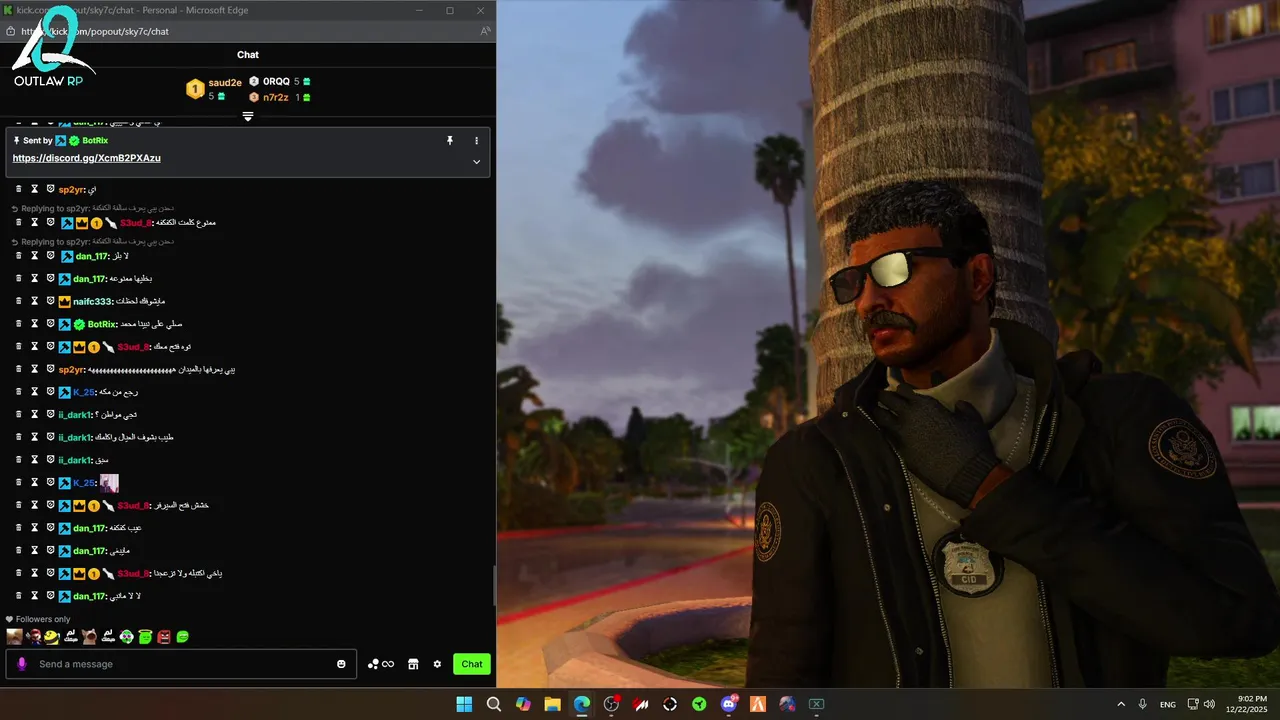1280x720 pixels.
Task: Open the Windows Start menu
Action: click(x=464, y=704)
